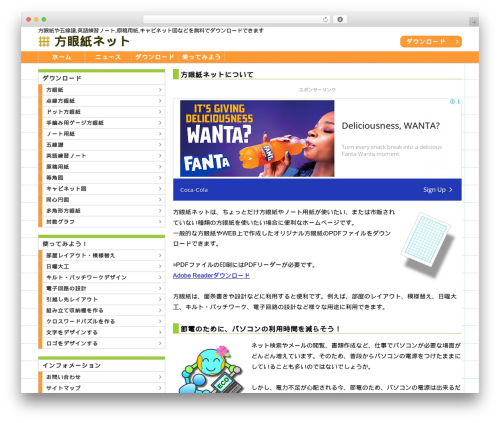This screenshot has height=423, width=500.
Task: Open 五線譜 in the sidebar
Action: pos(102,145)
